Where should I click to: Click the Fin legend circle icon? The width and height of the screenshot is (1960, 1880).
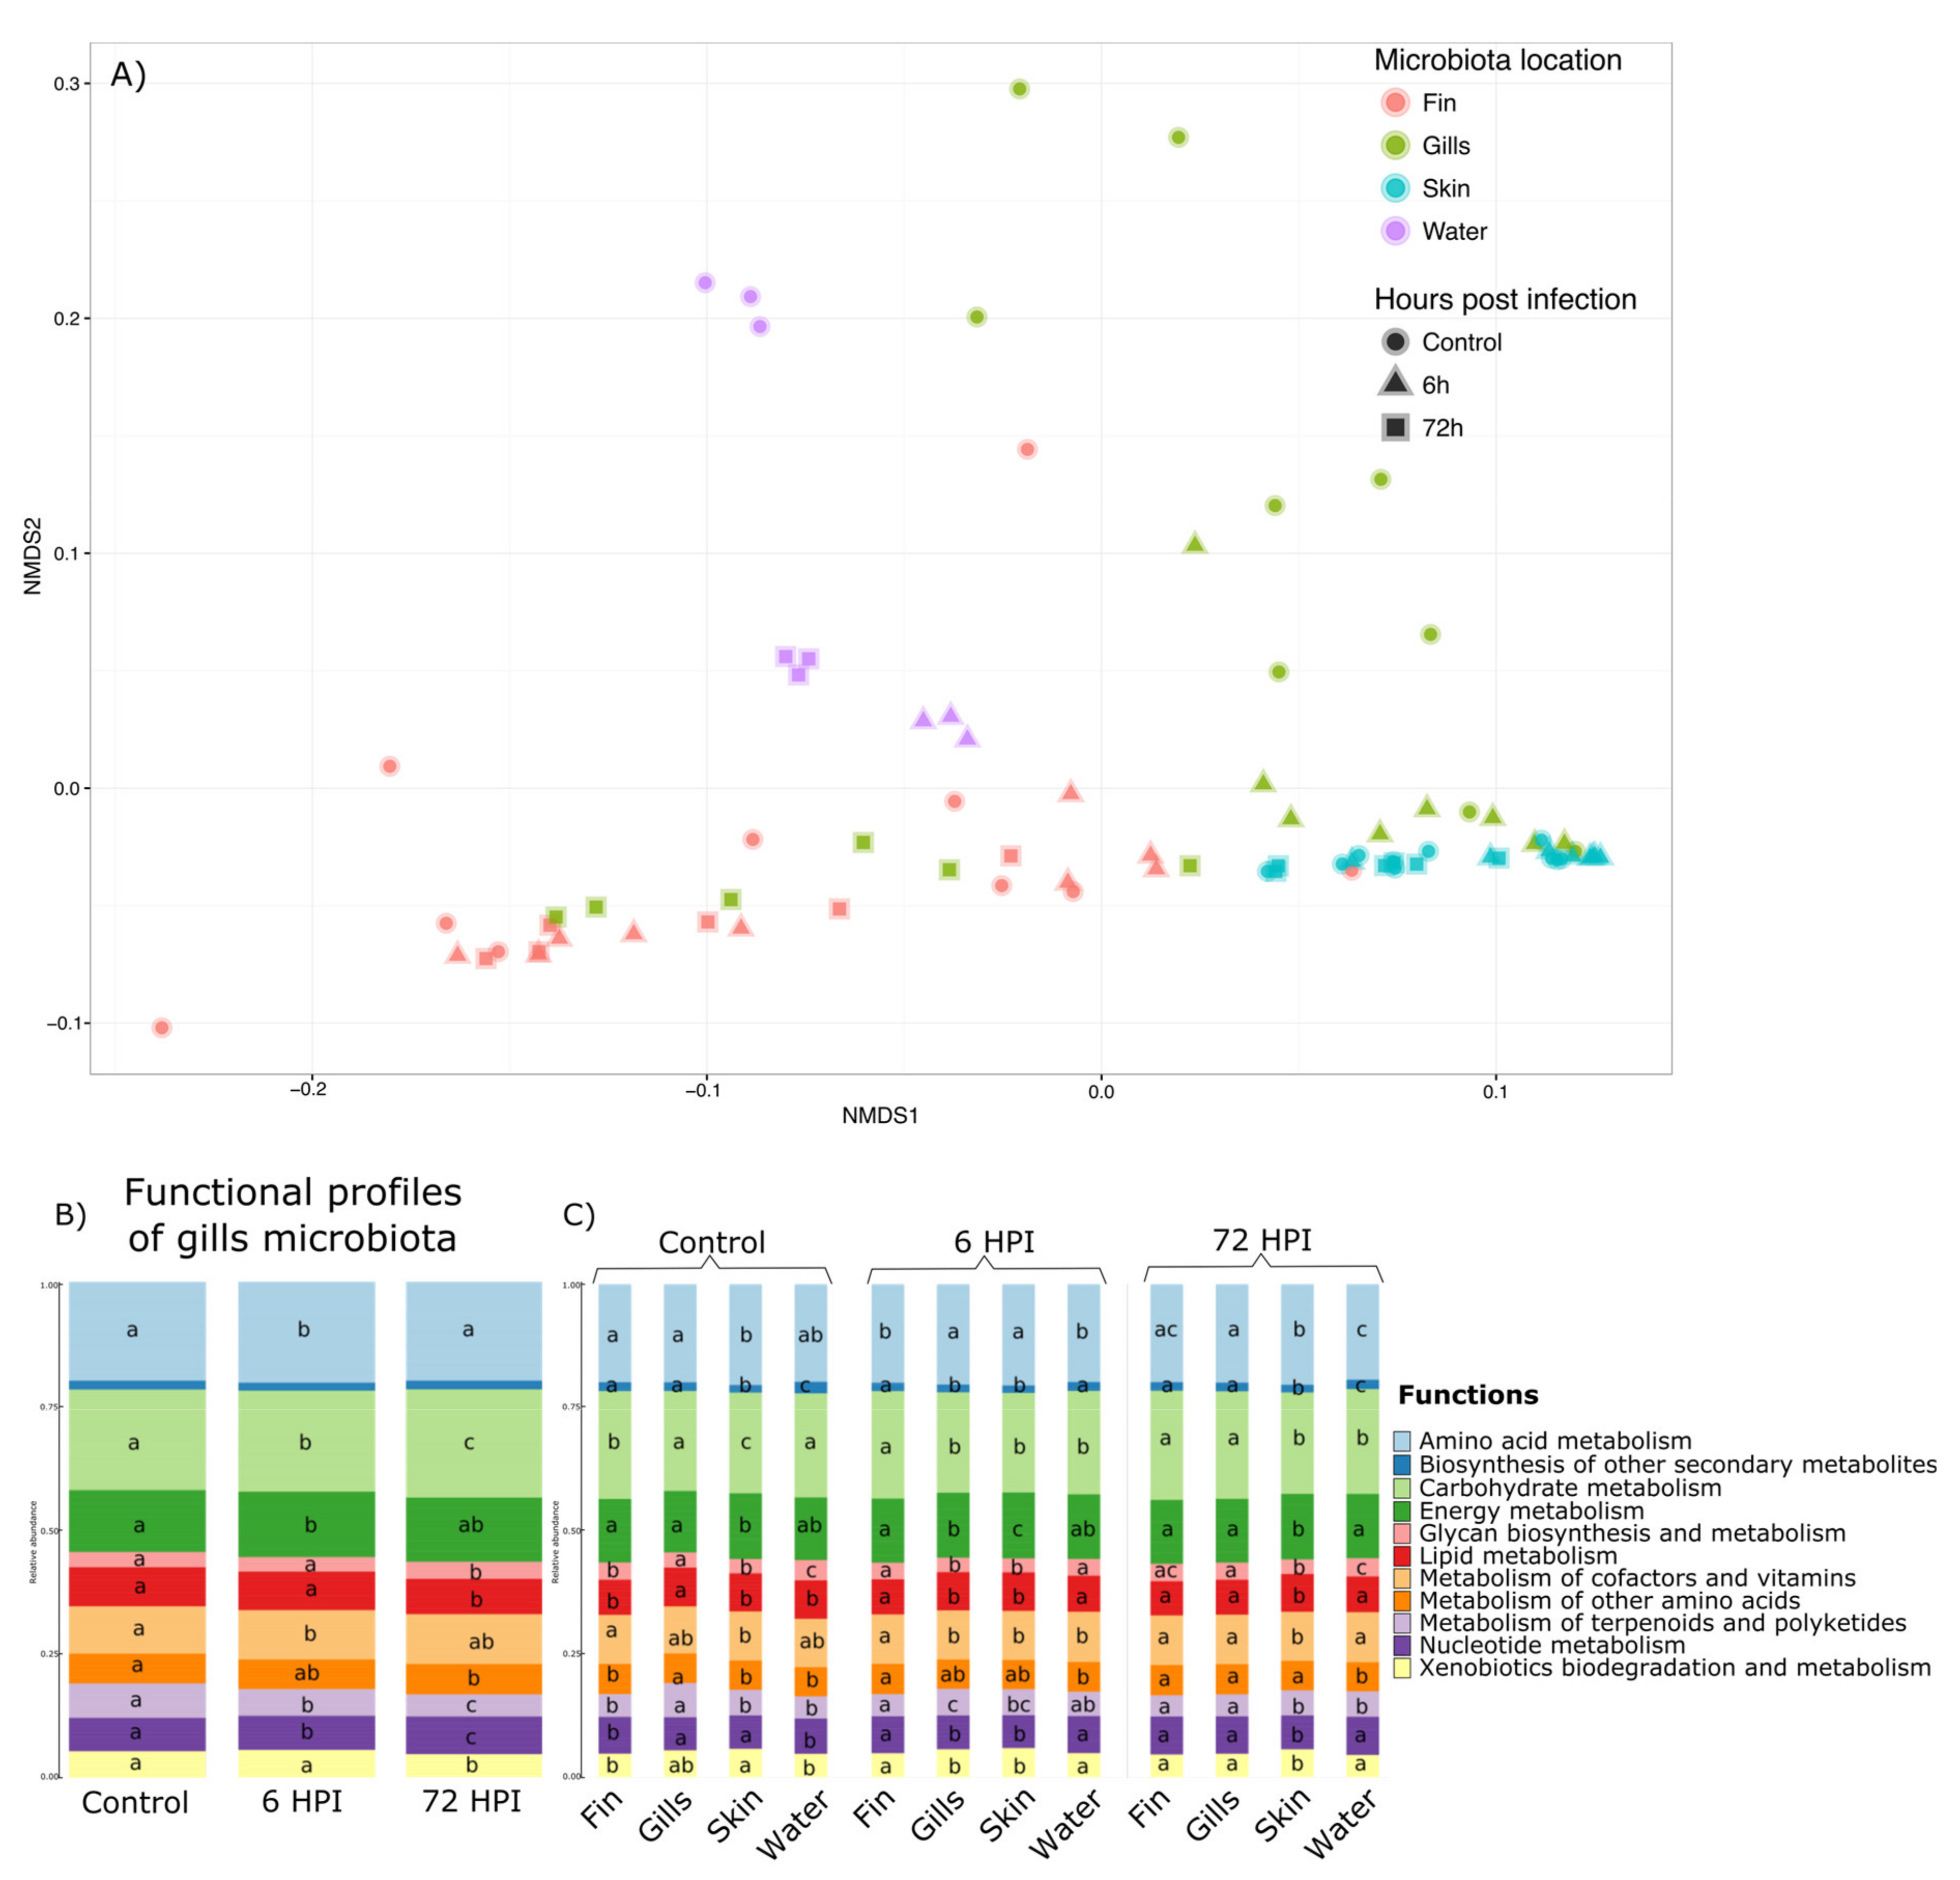coord(1395,102)
